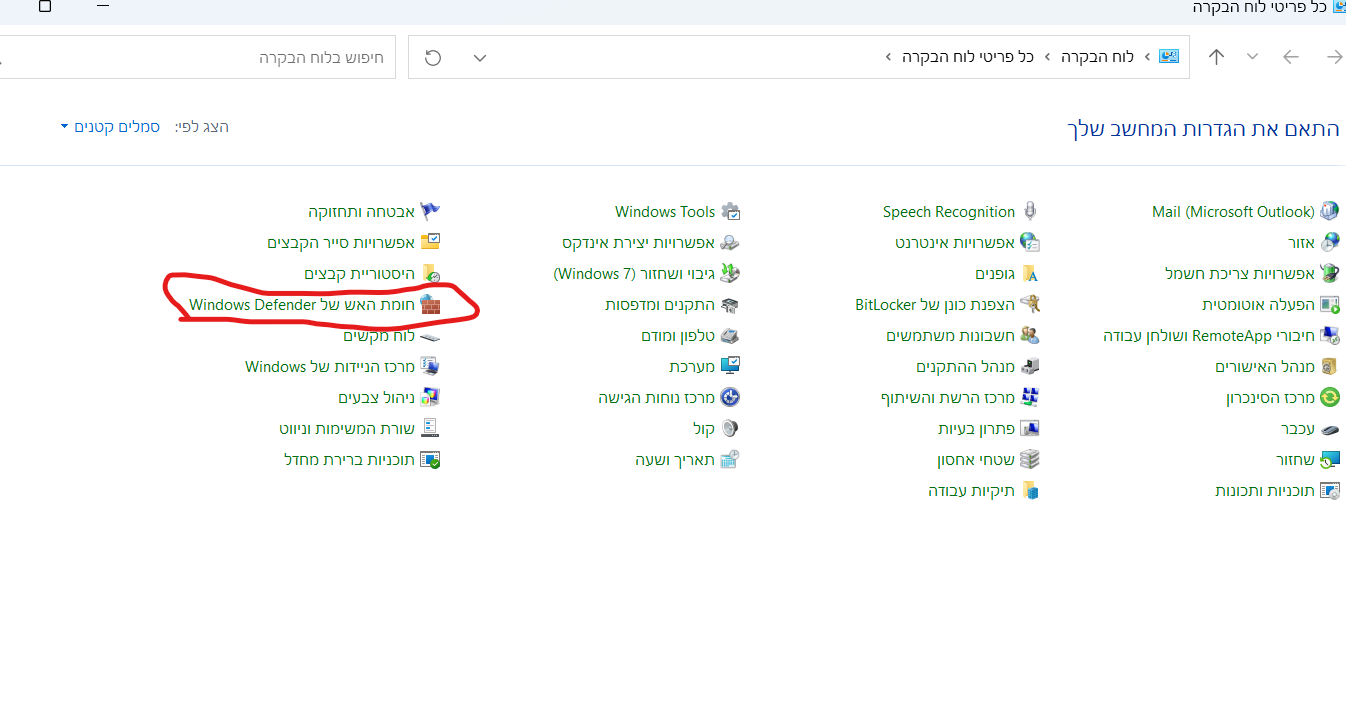Click the היסטוריית קבצים link
The height and width of the screenshot is (726, 1346).
pyautogui.click(x=360, y=273)
